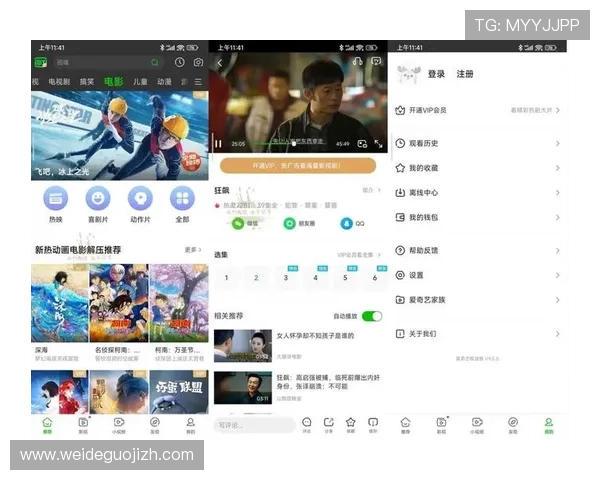Open the 简介 link beside 狂飙 title
The width and height of the screenshot is (600, 480).
click(372, 190)
